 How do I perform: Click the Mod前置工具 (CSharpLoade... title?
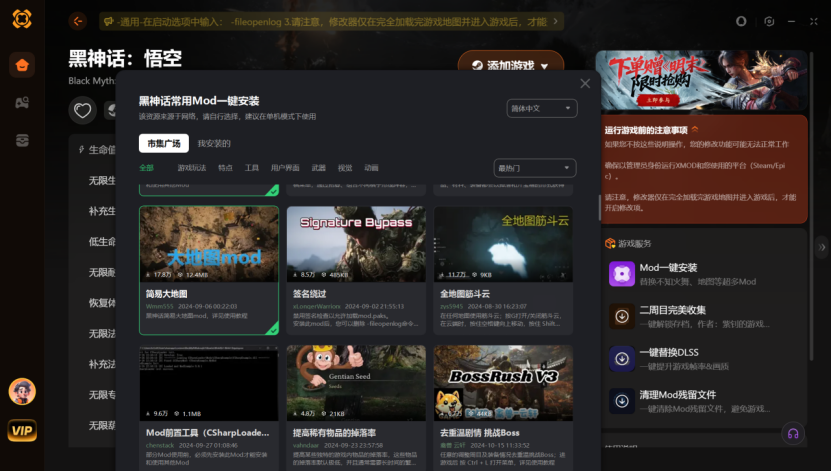click(208, 432)
